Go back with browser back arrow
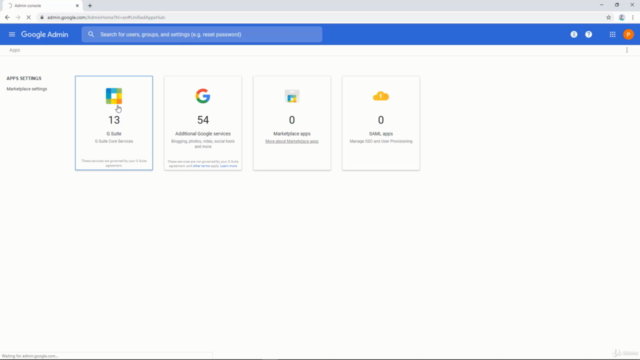This screenshot has width=640, height=360. tap(7, 17)
